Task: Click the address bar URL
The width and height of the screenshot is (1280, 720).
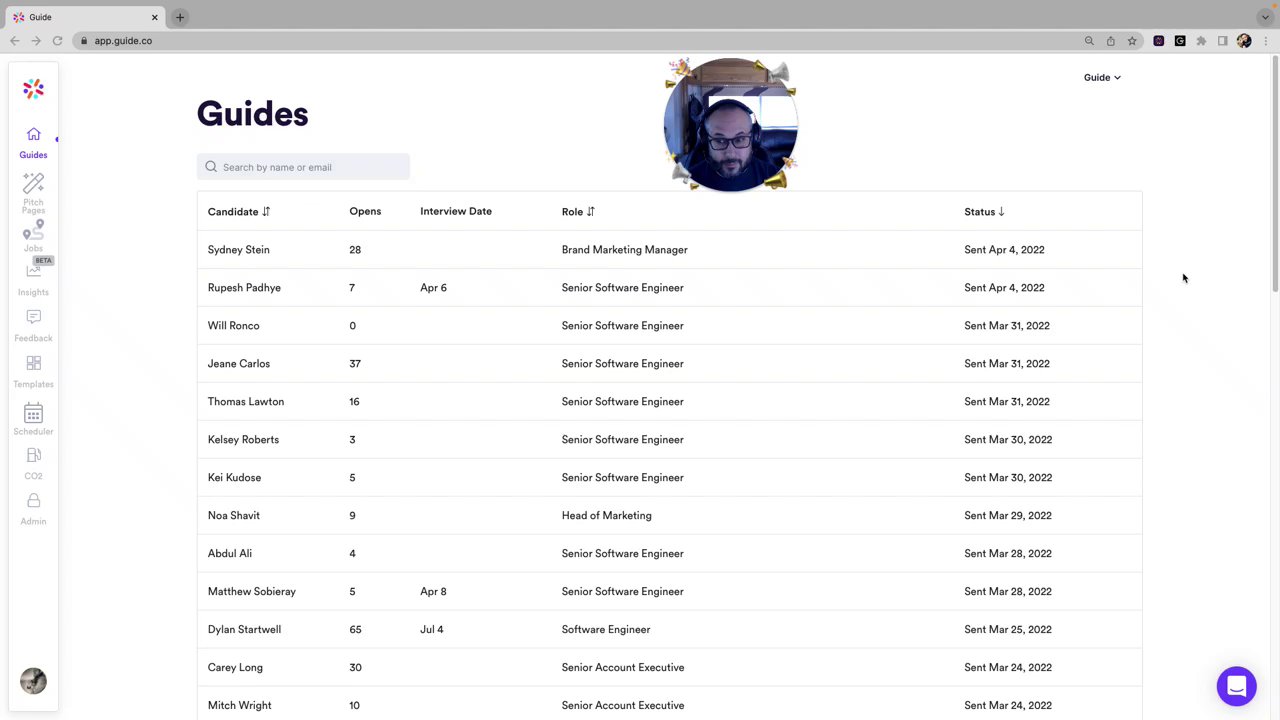Action: click(123, 41)
